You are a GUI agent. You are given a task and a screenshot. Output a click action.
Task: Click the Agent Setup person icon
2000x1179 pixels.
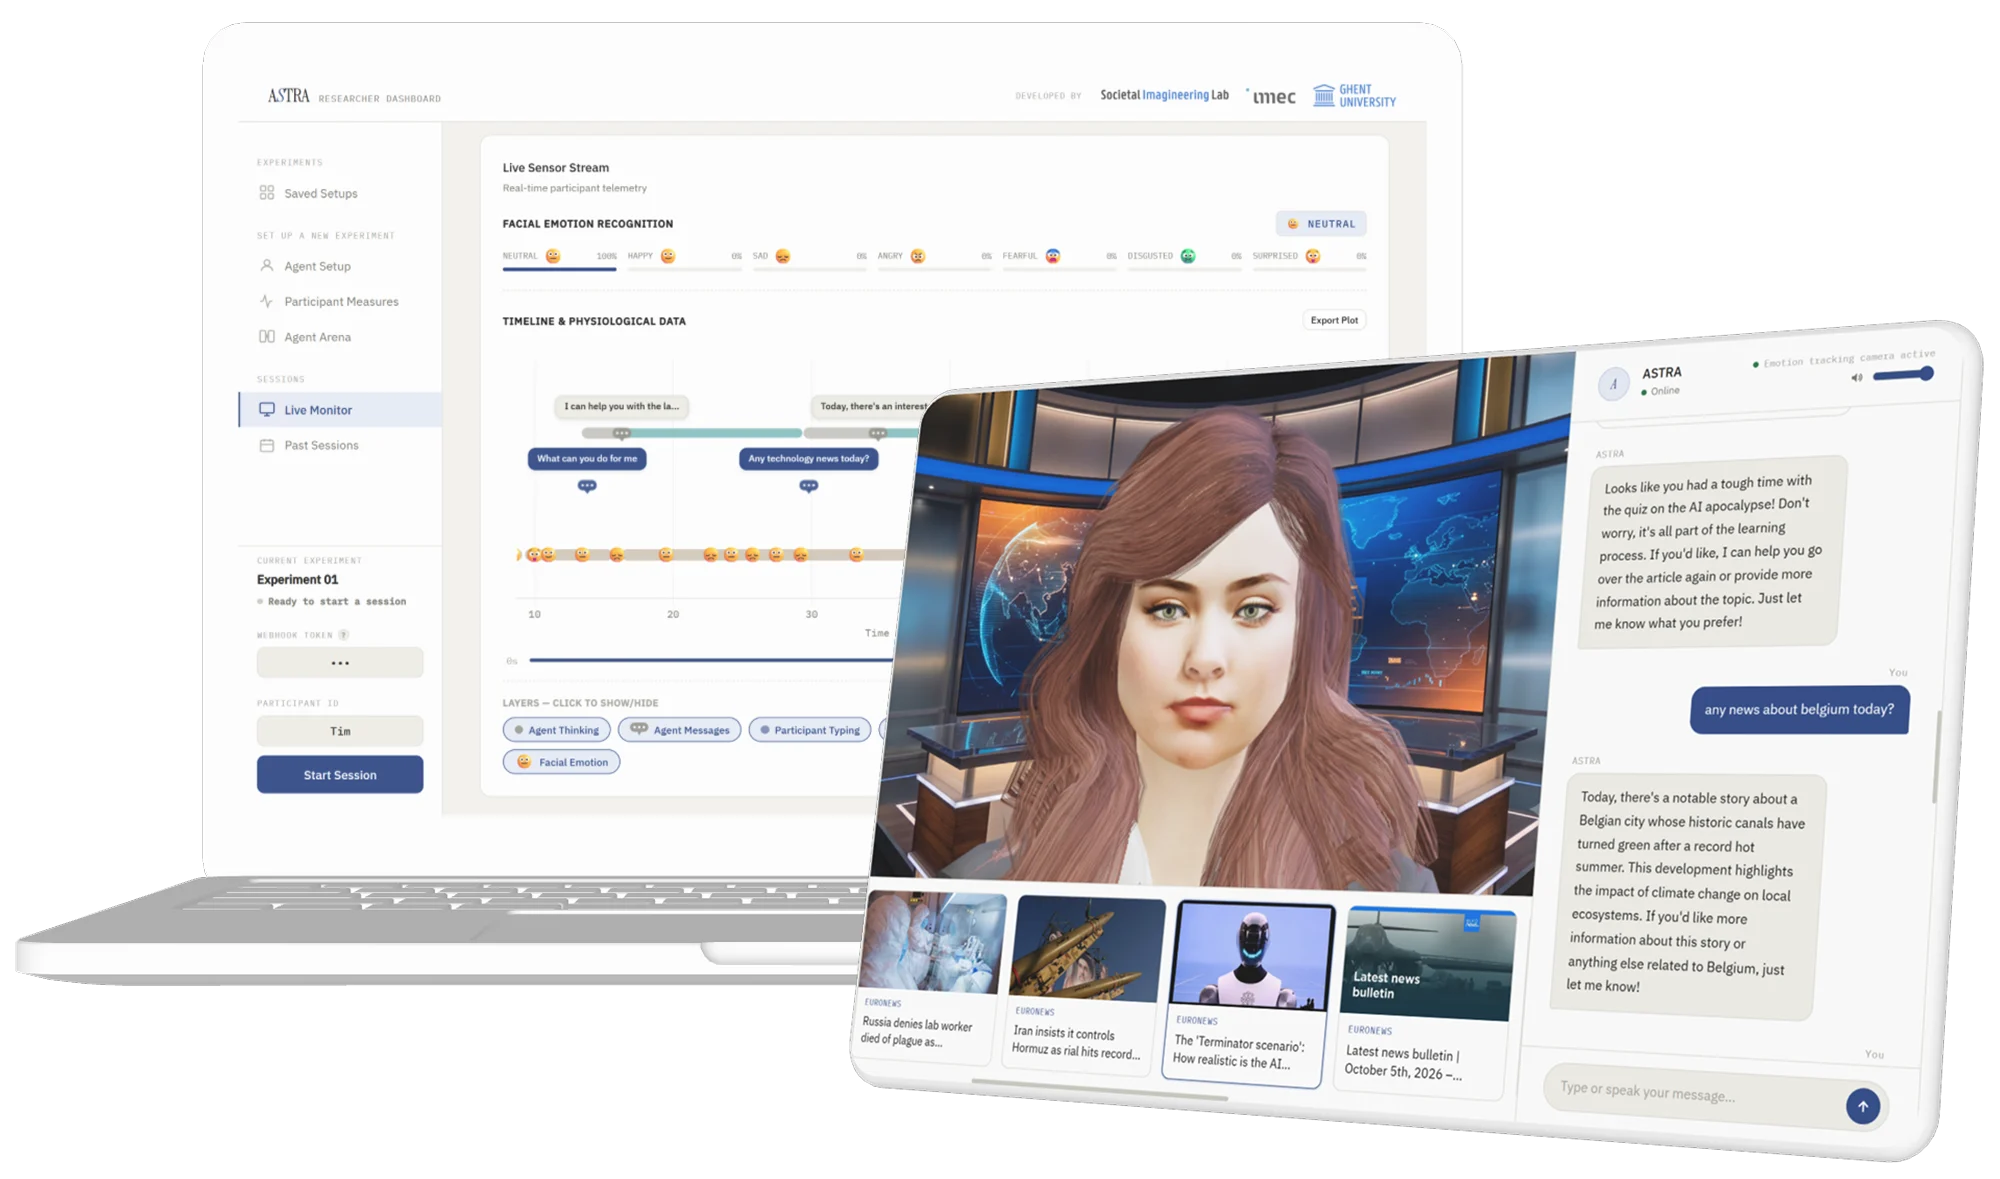pos(266,266)
